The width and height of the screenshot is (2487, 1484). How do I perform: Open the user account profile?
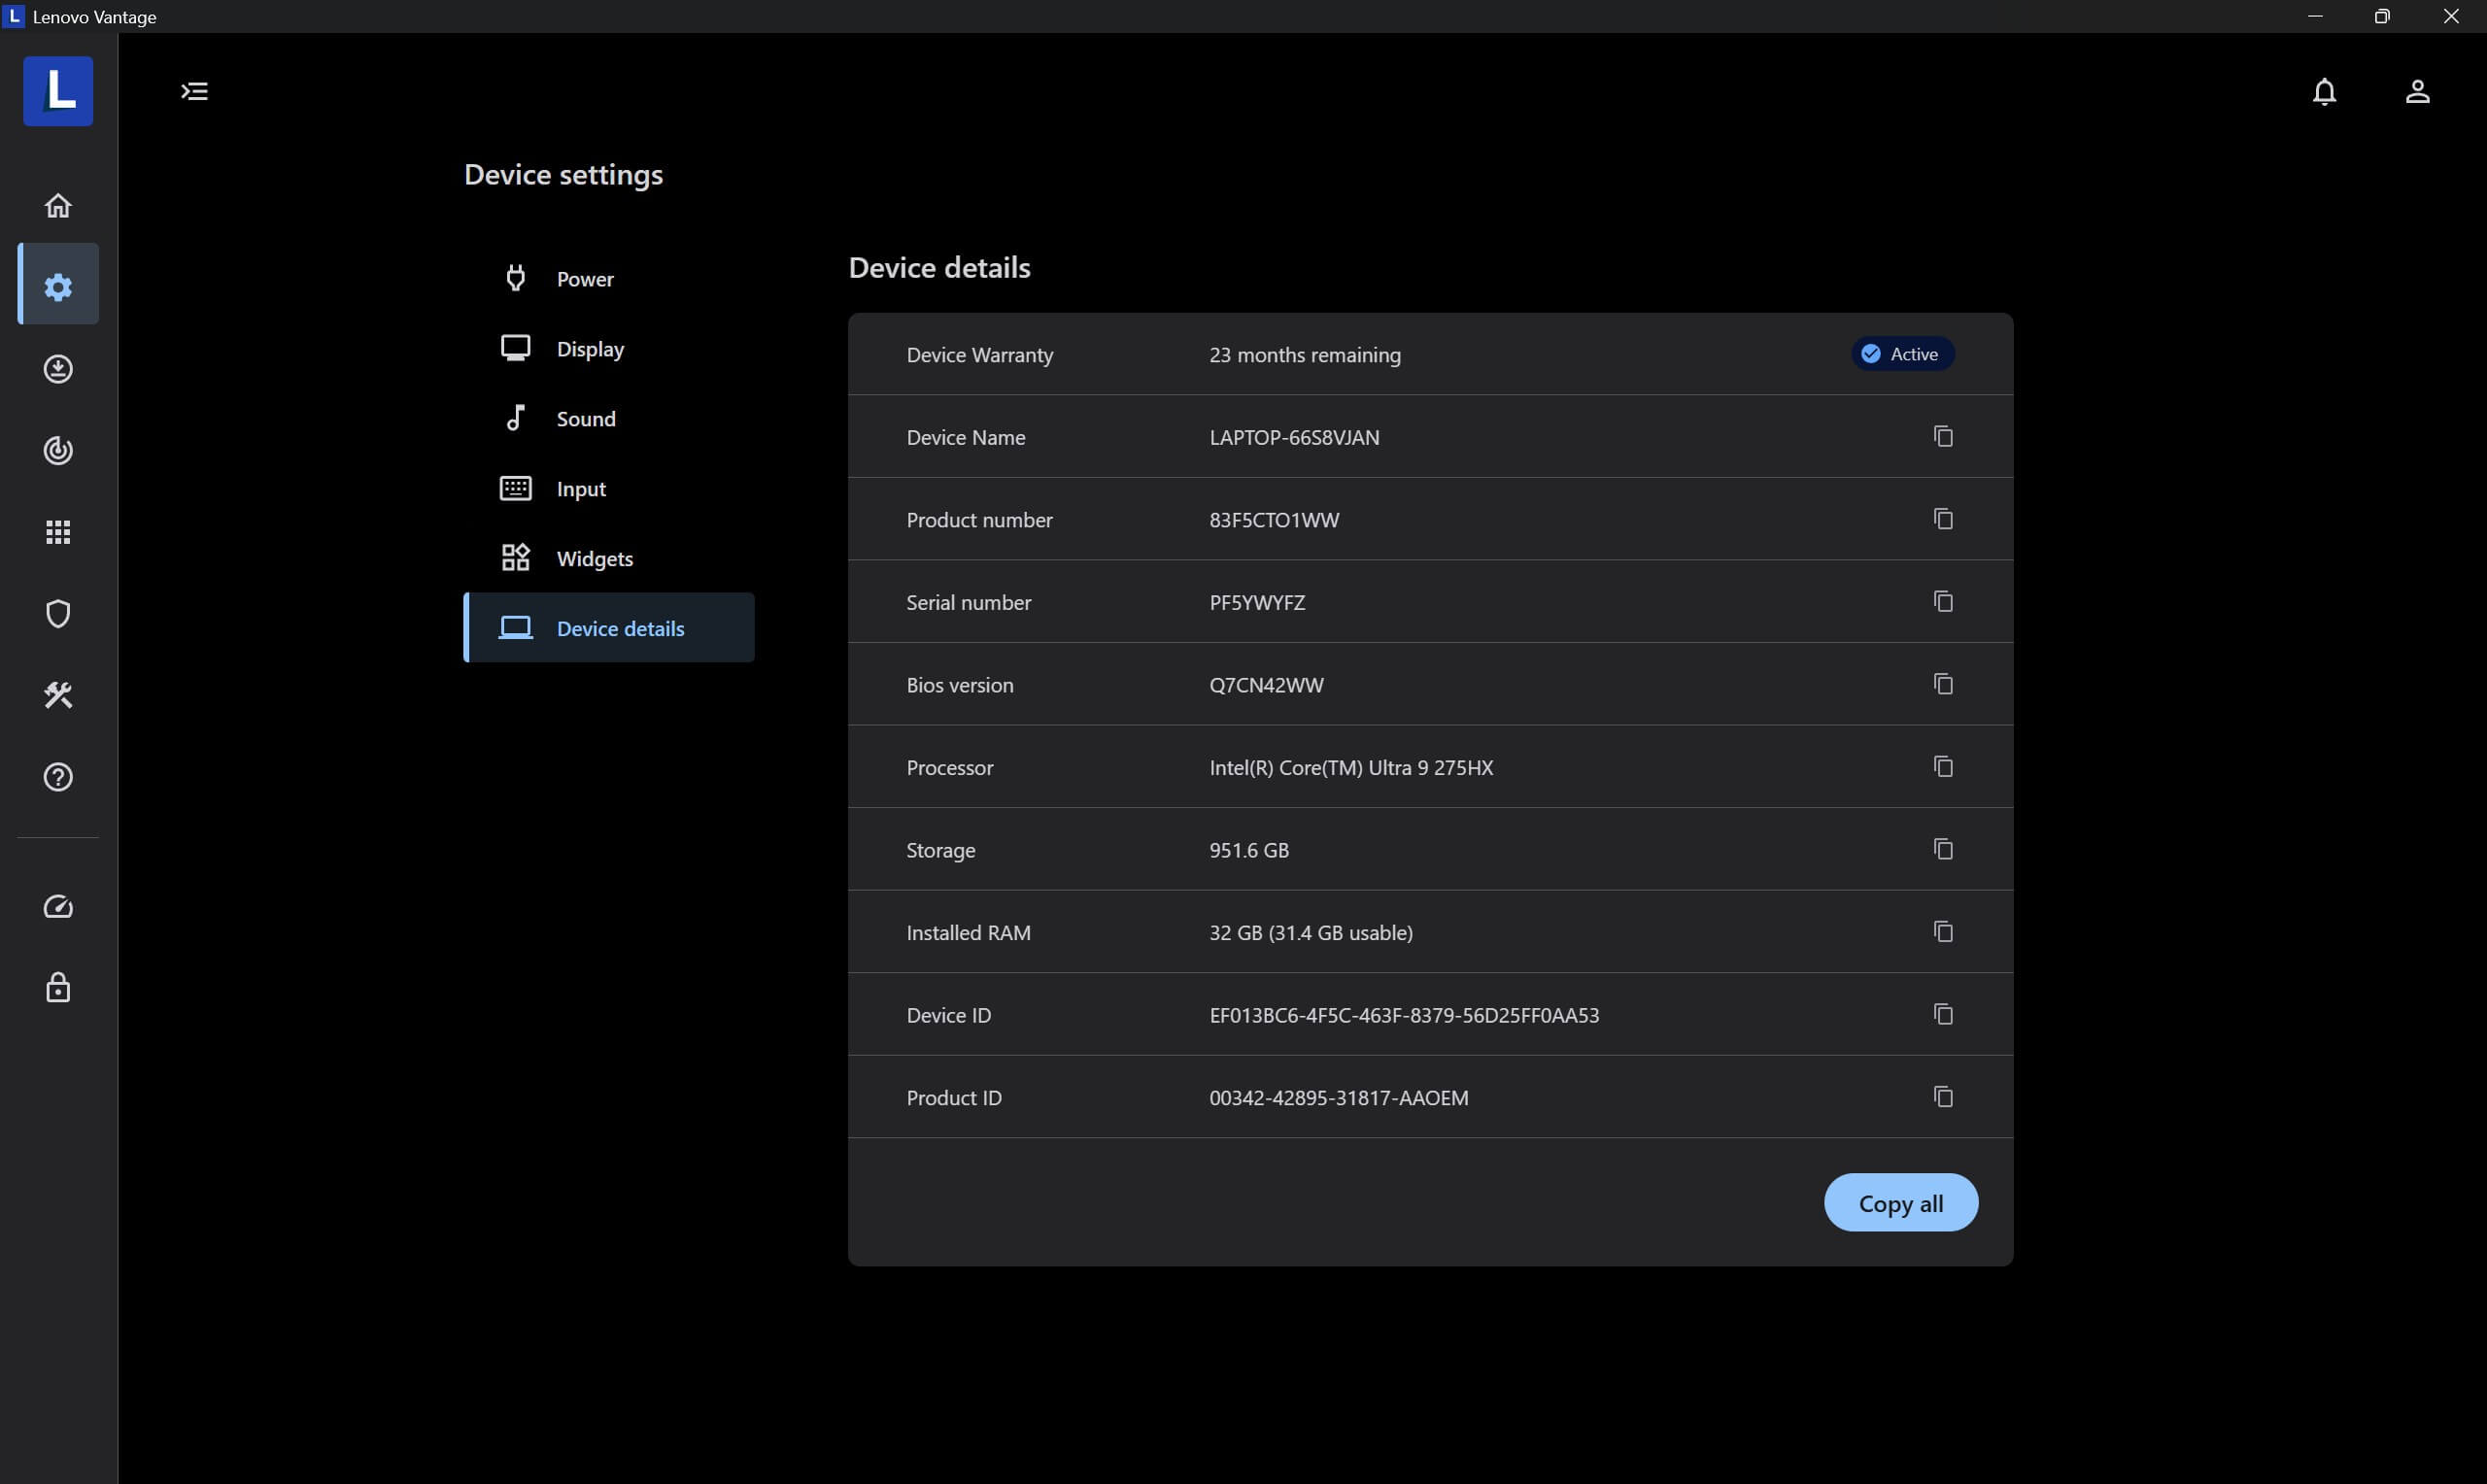(x=2416, y=92)
